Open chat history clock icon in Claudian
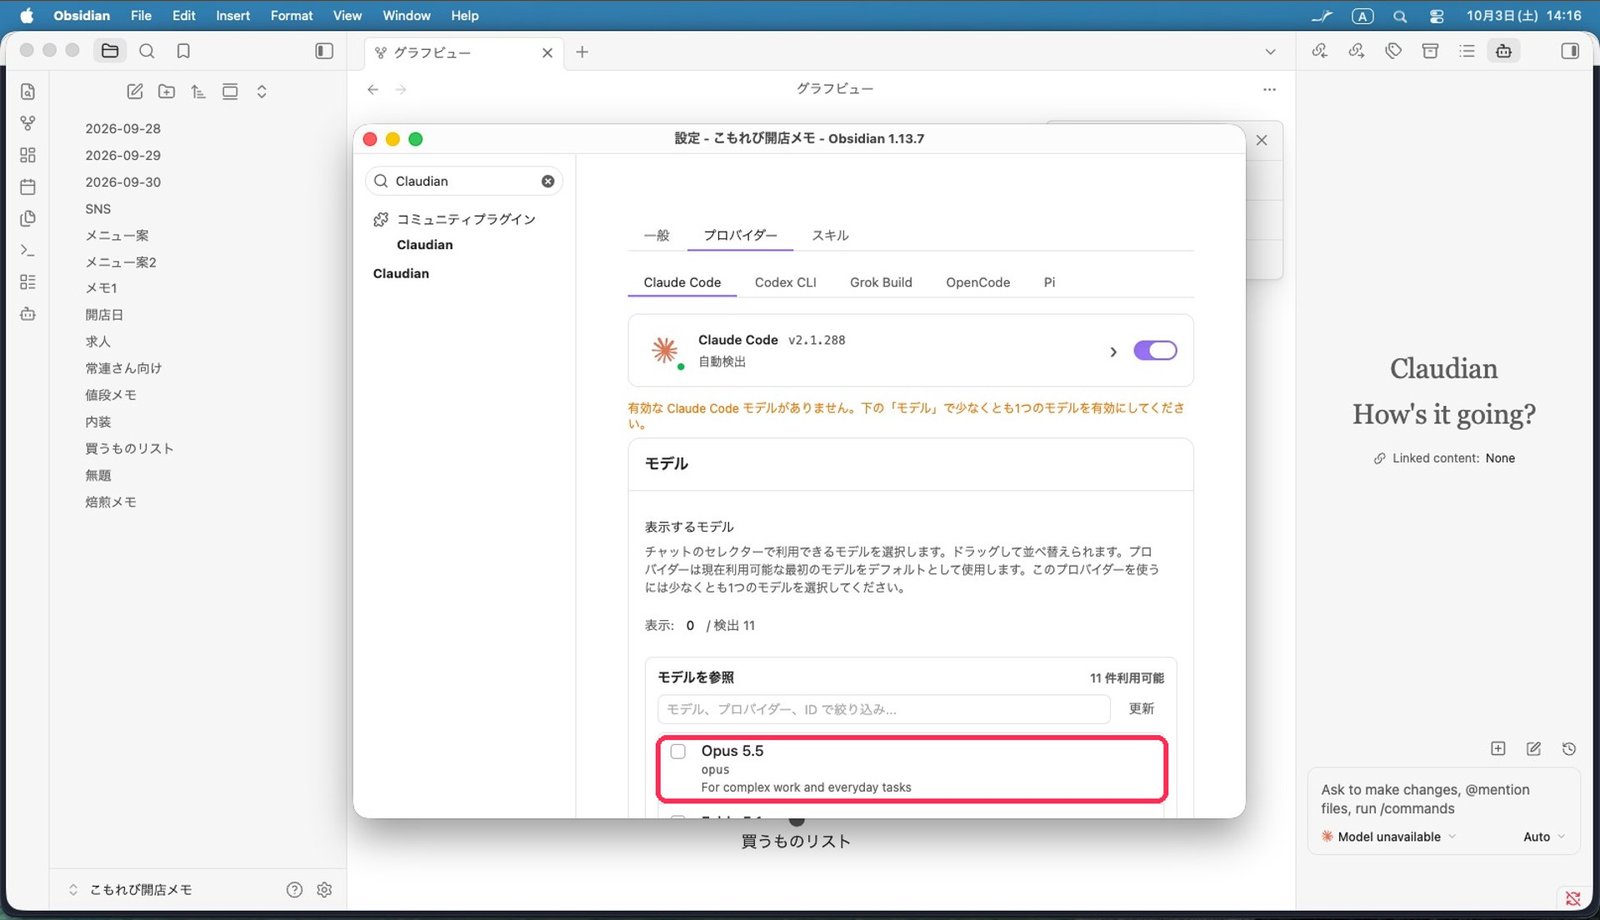The height and width of the screenshot is (920, 1600). click(x=1569, y=749)
